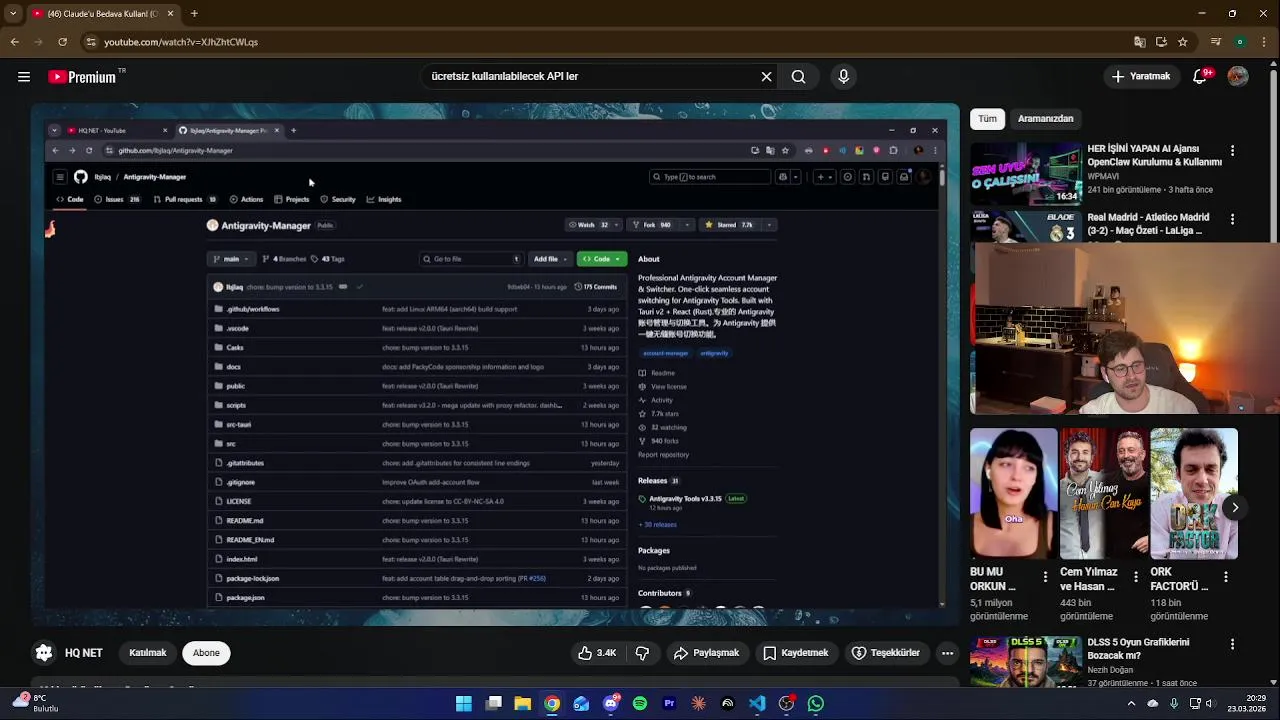The width and height of the screenshot is (1280, 720).
Task: Click the Chrome address bar URL
Action: [x=181, y=42]
